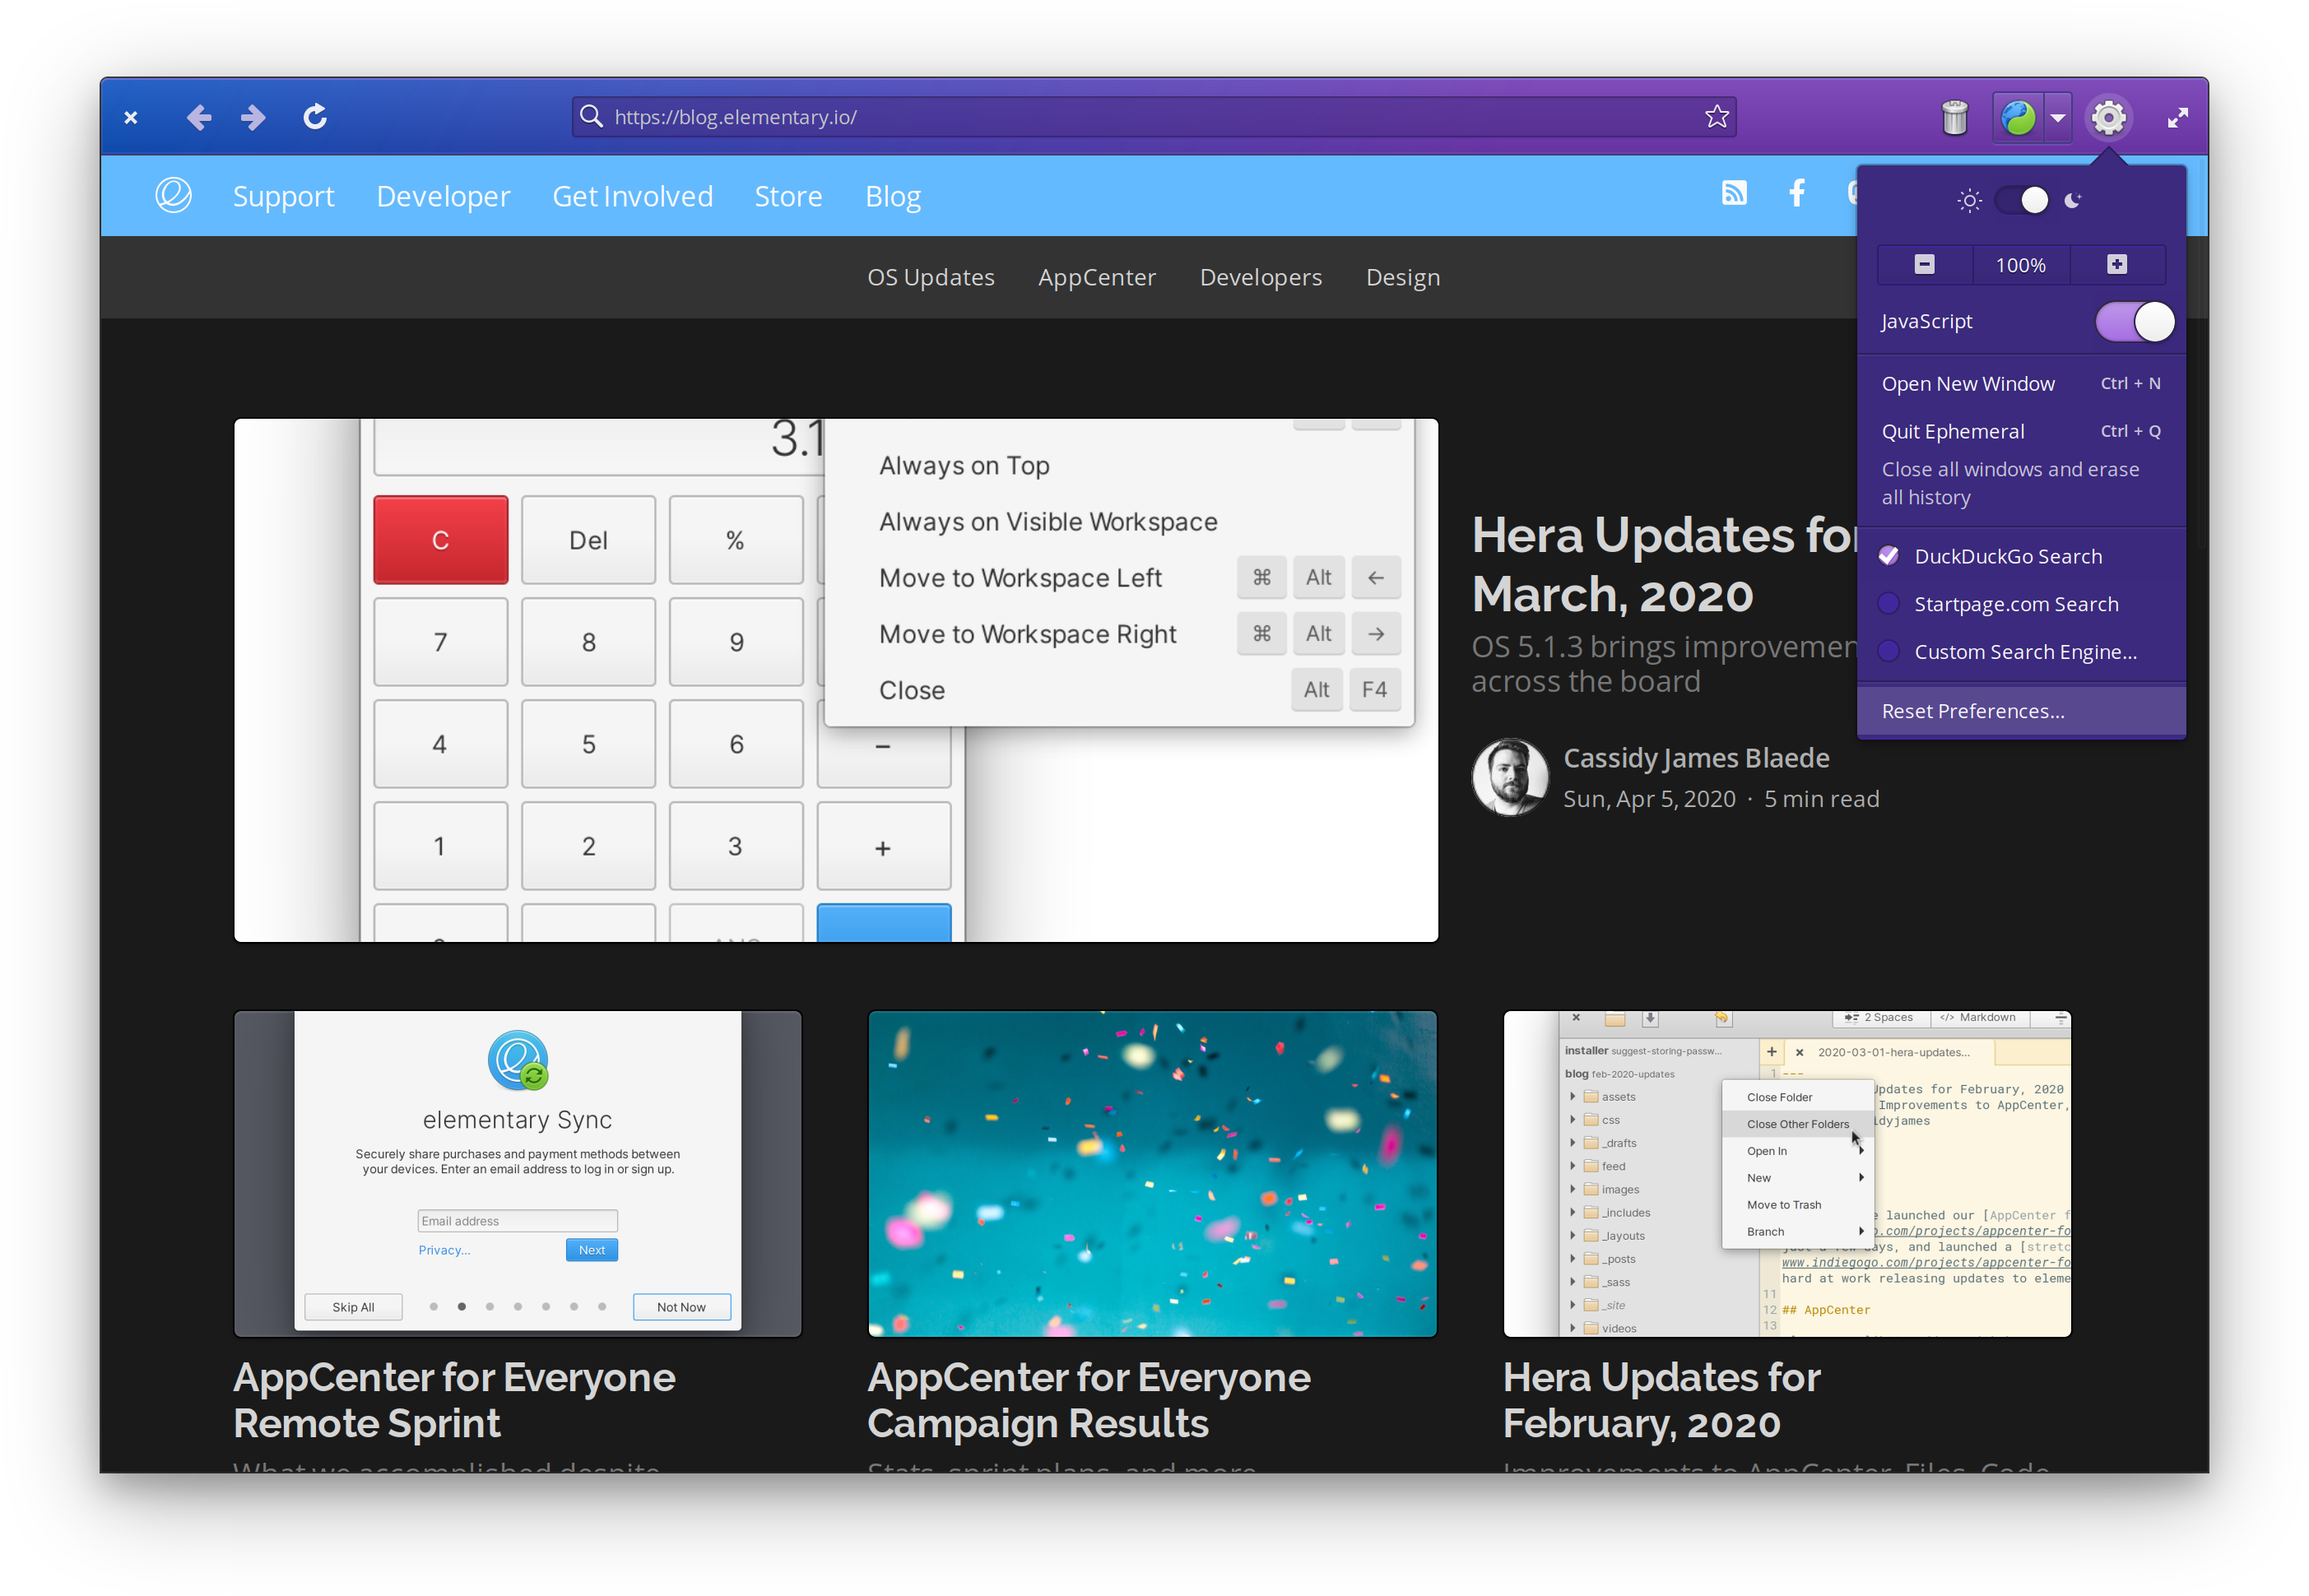This screenshot has height=1596, width=2309.
Task: Bookmark page with star icon
Action: [x=1716, y=117]
